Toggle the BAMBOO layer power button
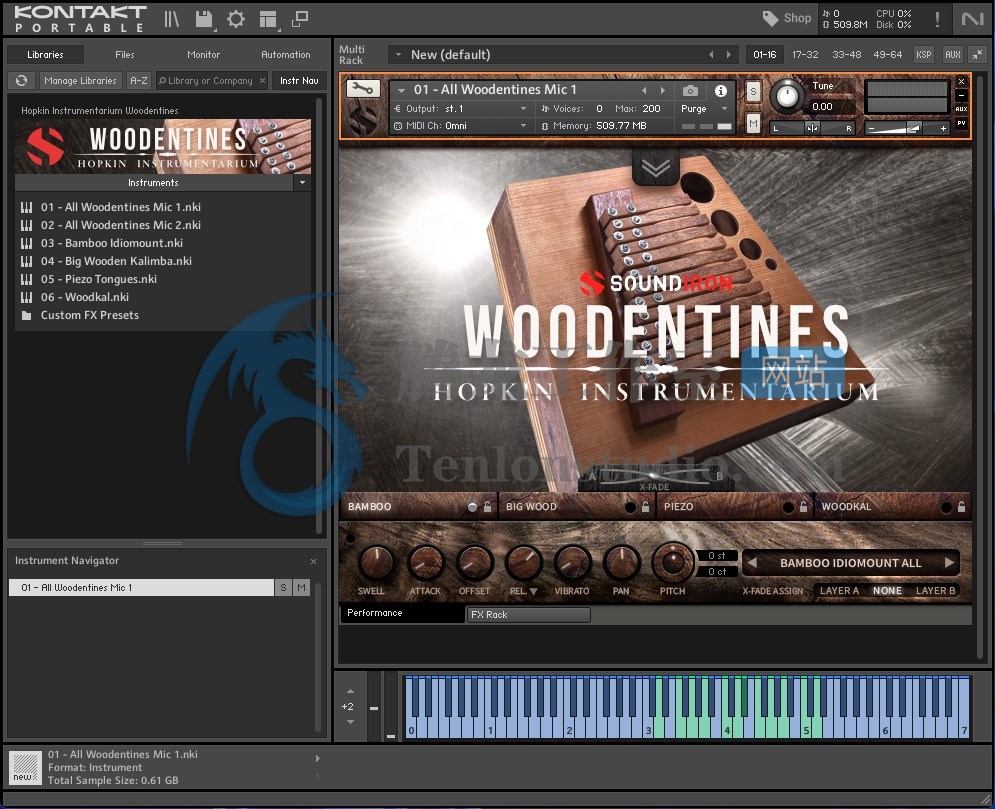Screen dimensions: 995x809 point(472,507)
